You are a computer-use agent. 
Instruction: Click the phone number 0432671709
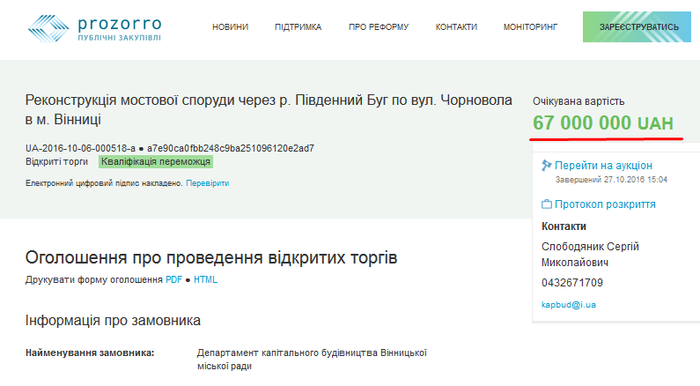click(x=572, y=282)
